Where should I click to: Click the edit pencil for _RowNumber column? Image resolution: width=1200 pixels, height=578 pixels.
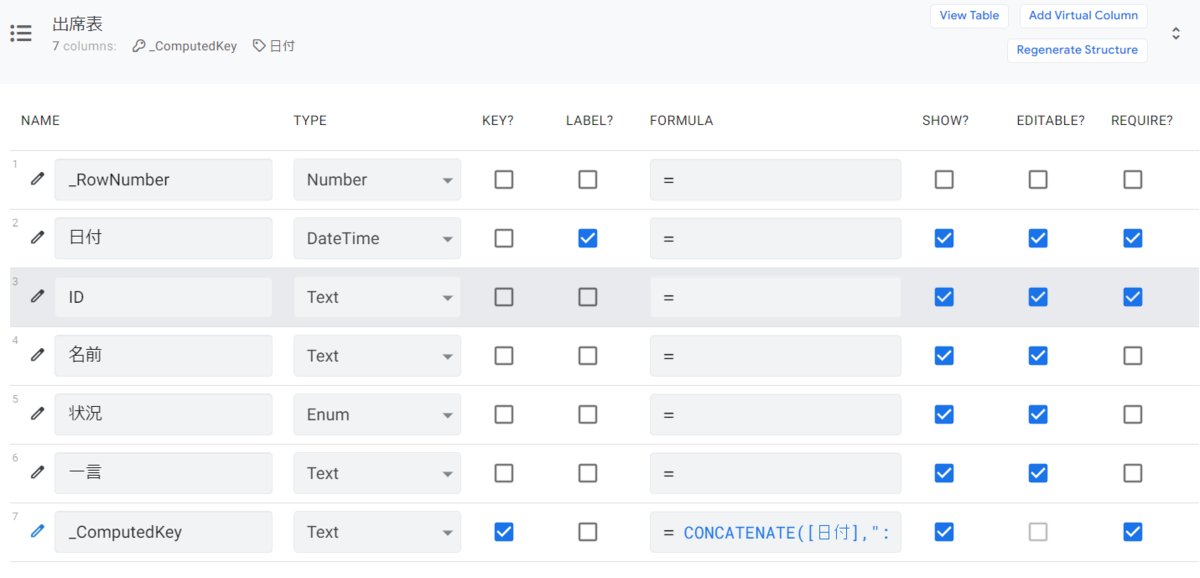point(38,179)
